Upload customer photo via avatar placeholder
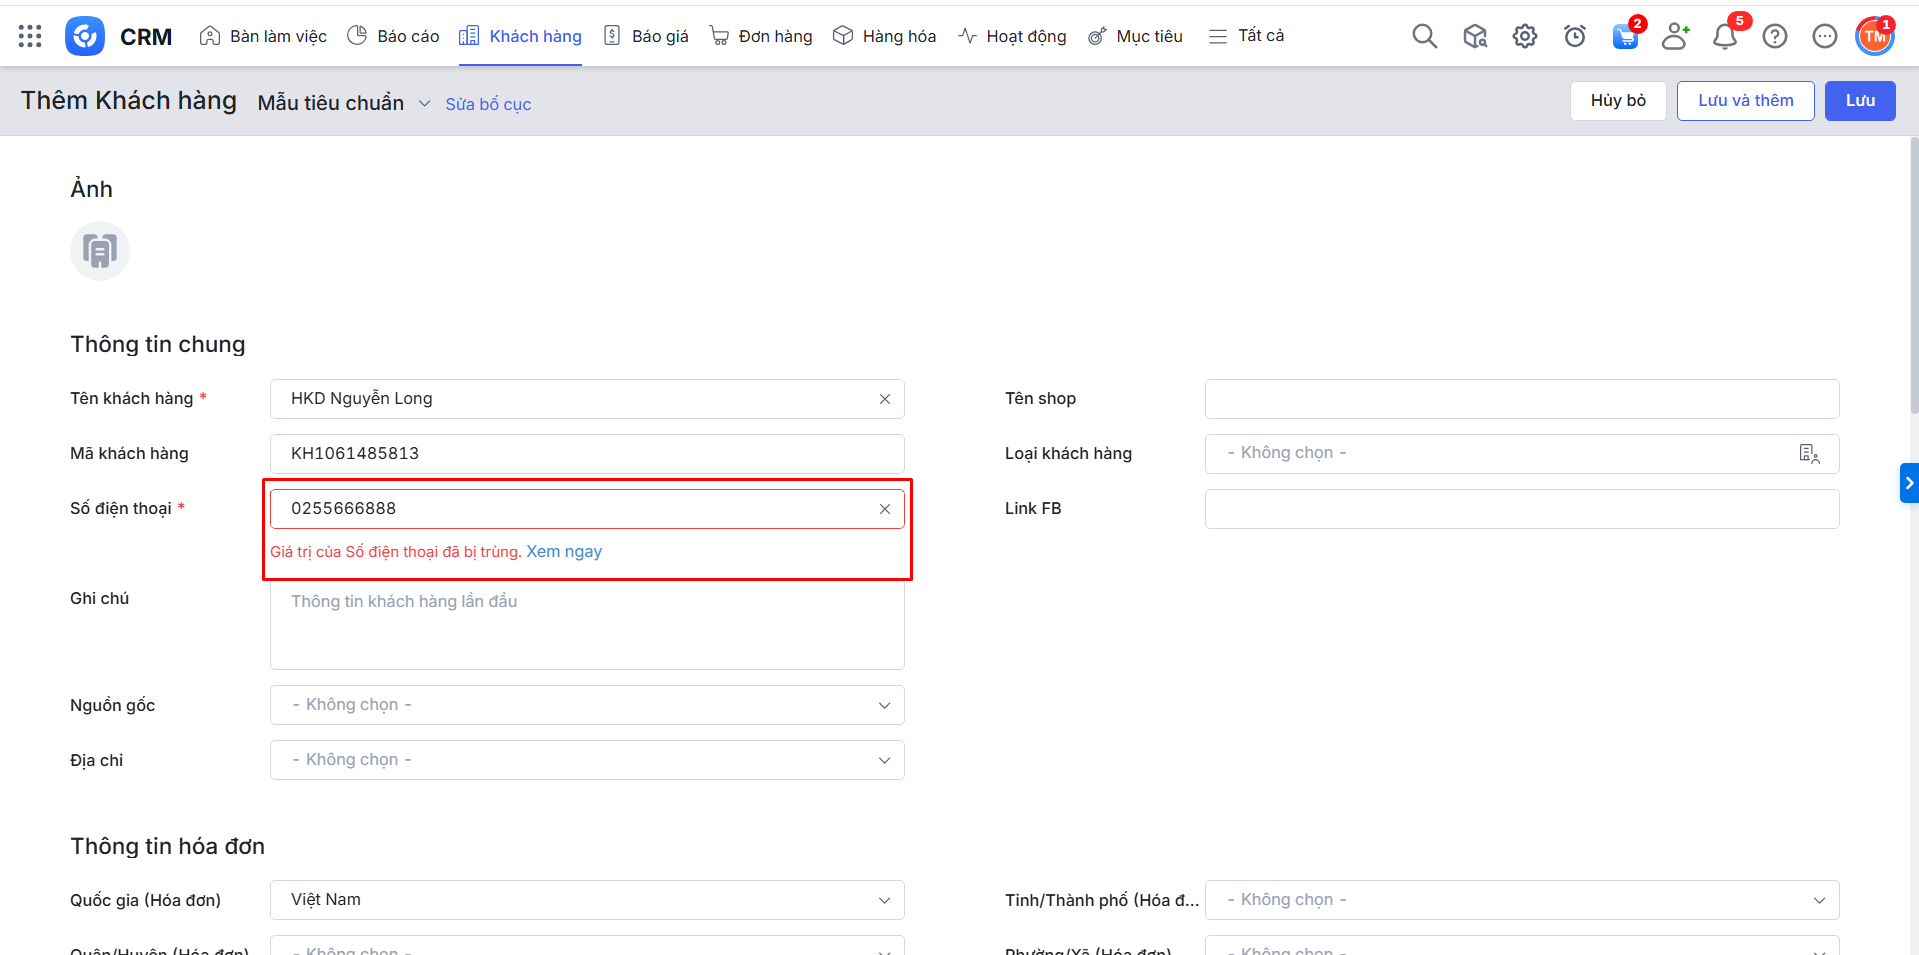1919x955 pixels. click(100, 250)
